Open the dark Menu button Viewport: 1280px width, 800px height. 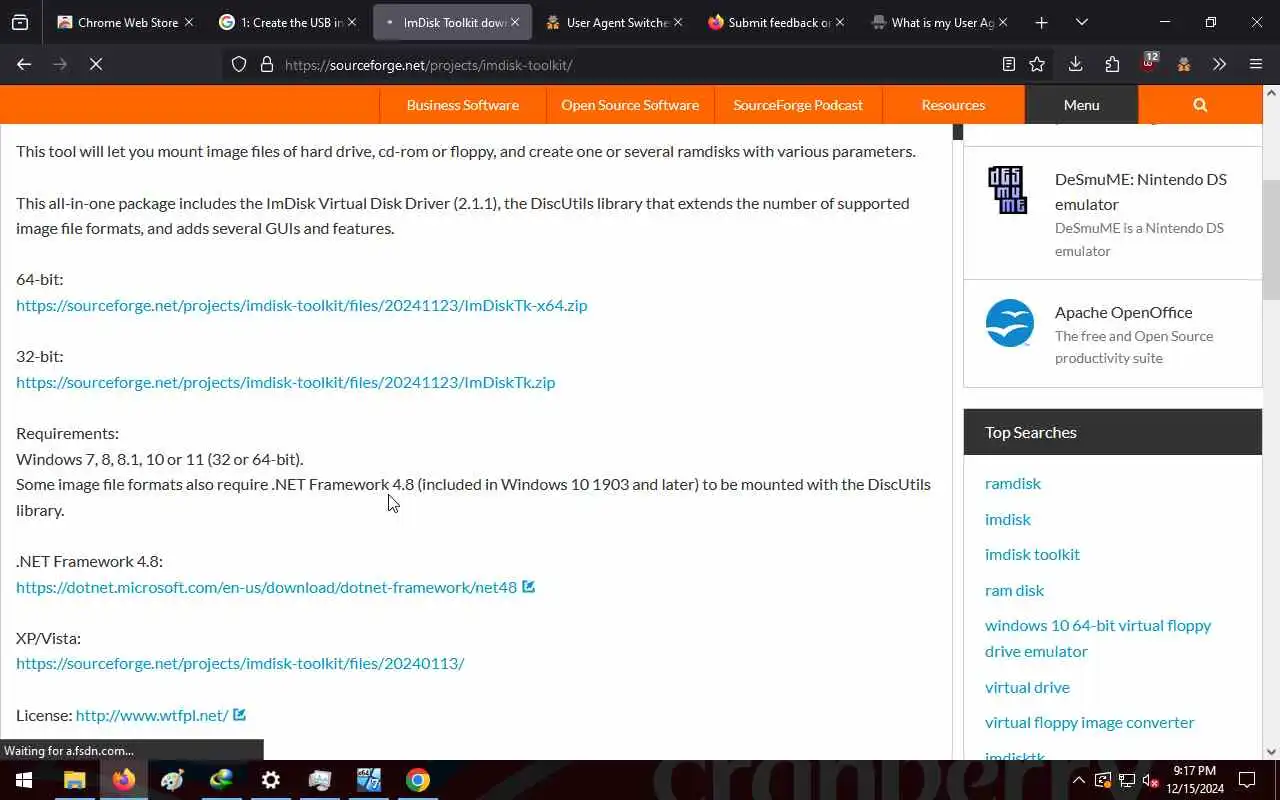1081,105
